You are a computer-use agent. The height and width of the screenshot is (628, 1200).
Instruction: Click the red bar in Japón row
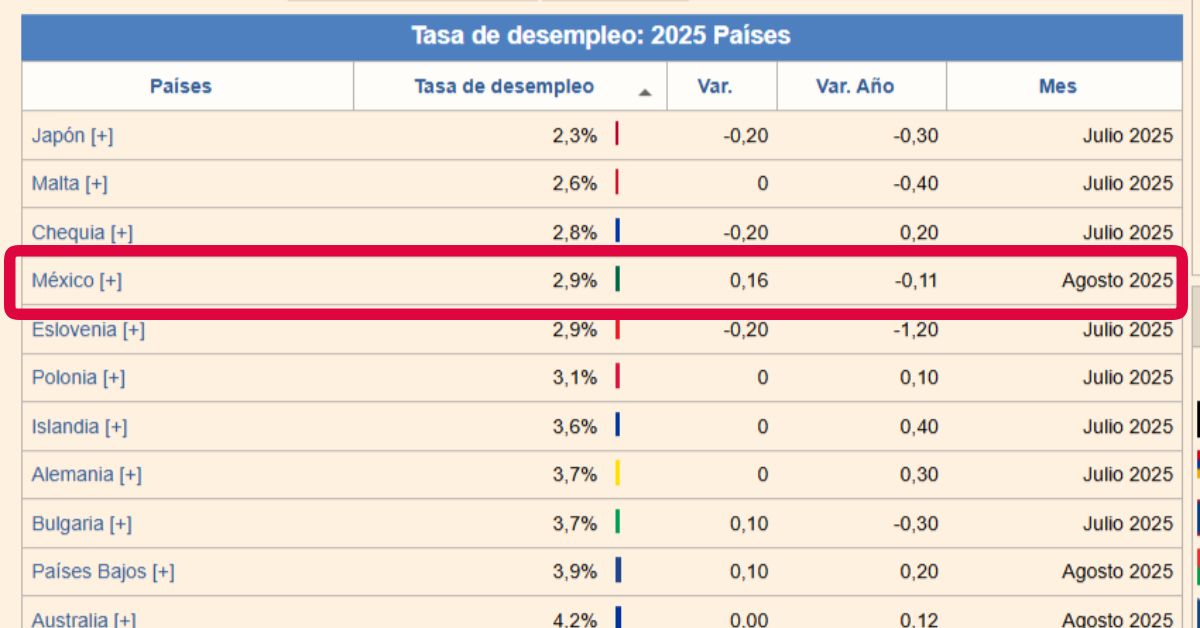617,134
